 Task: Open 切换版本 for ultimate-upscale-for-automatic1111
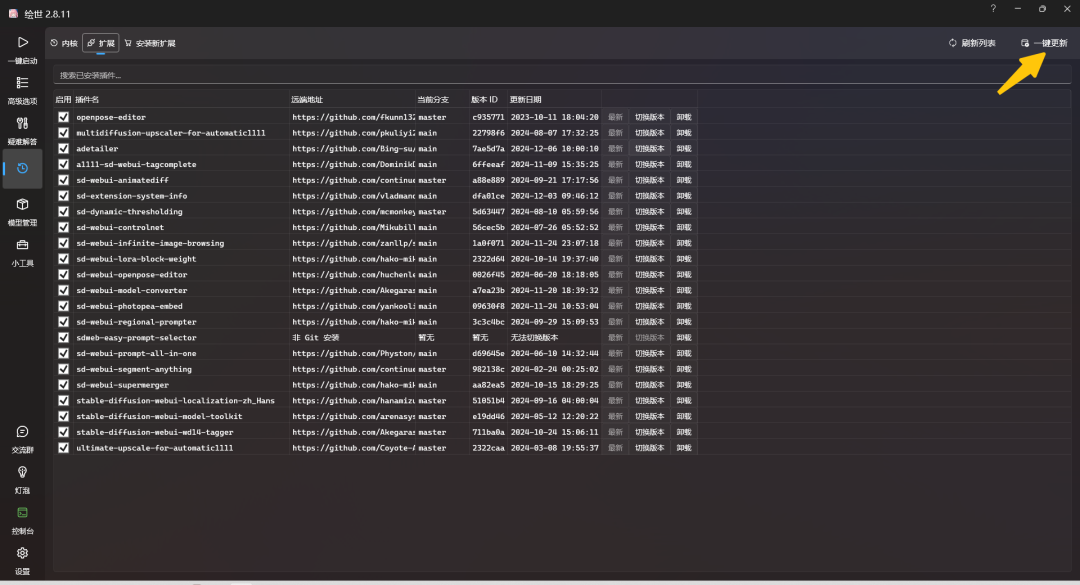point(647,448)
